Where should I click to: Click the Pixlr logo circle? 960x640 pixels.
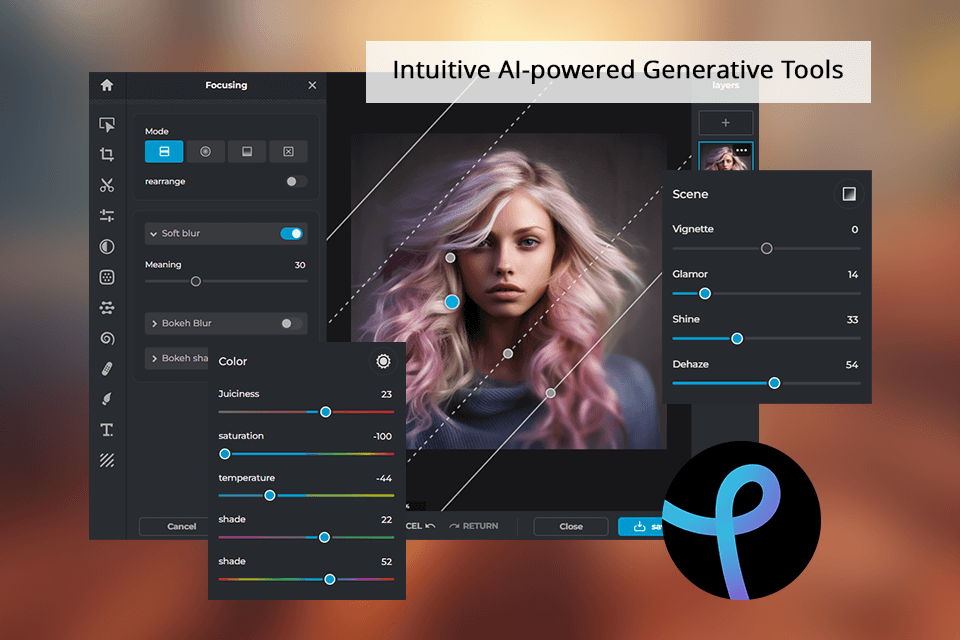pyautogui.click(x=741, y=521)
